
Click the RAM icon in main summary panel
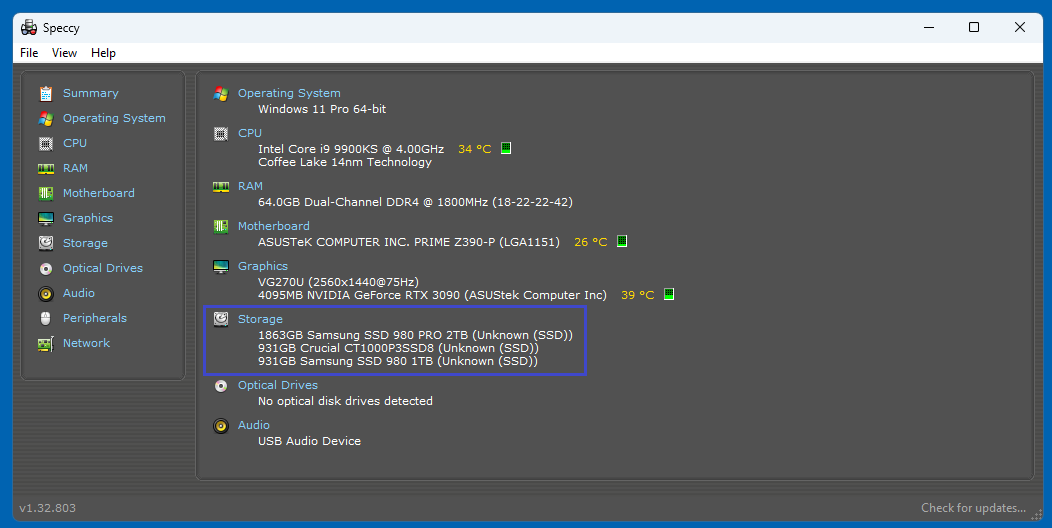[x=221, y=187]
